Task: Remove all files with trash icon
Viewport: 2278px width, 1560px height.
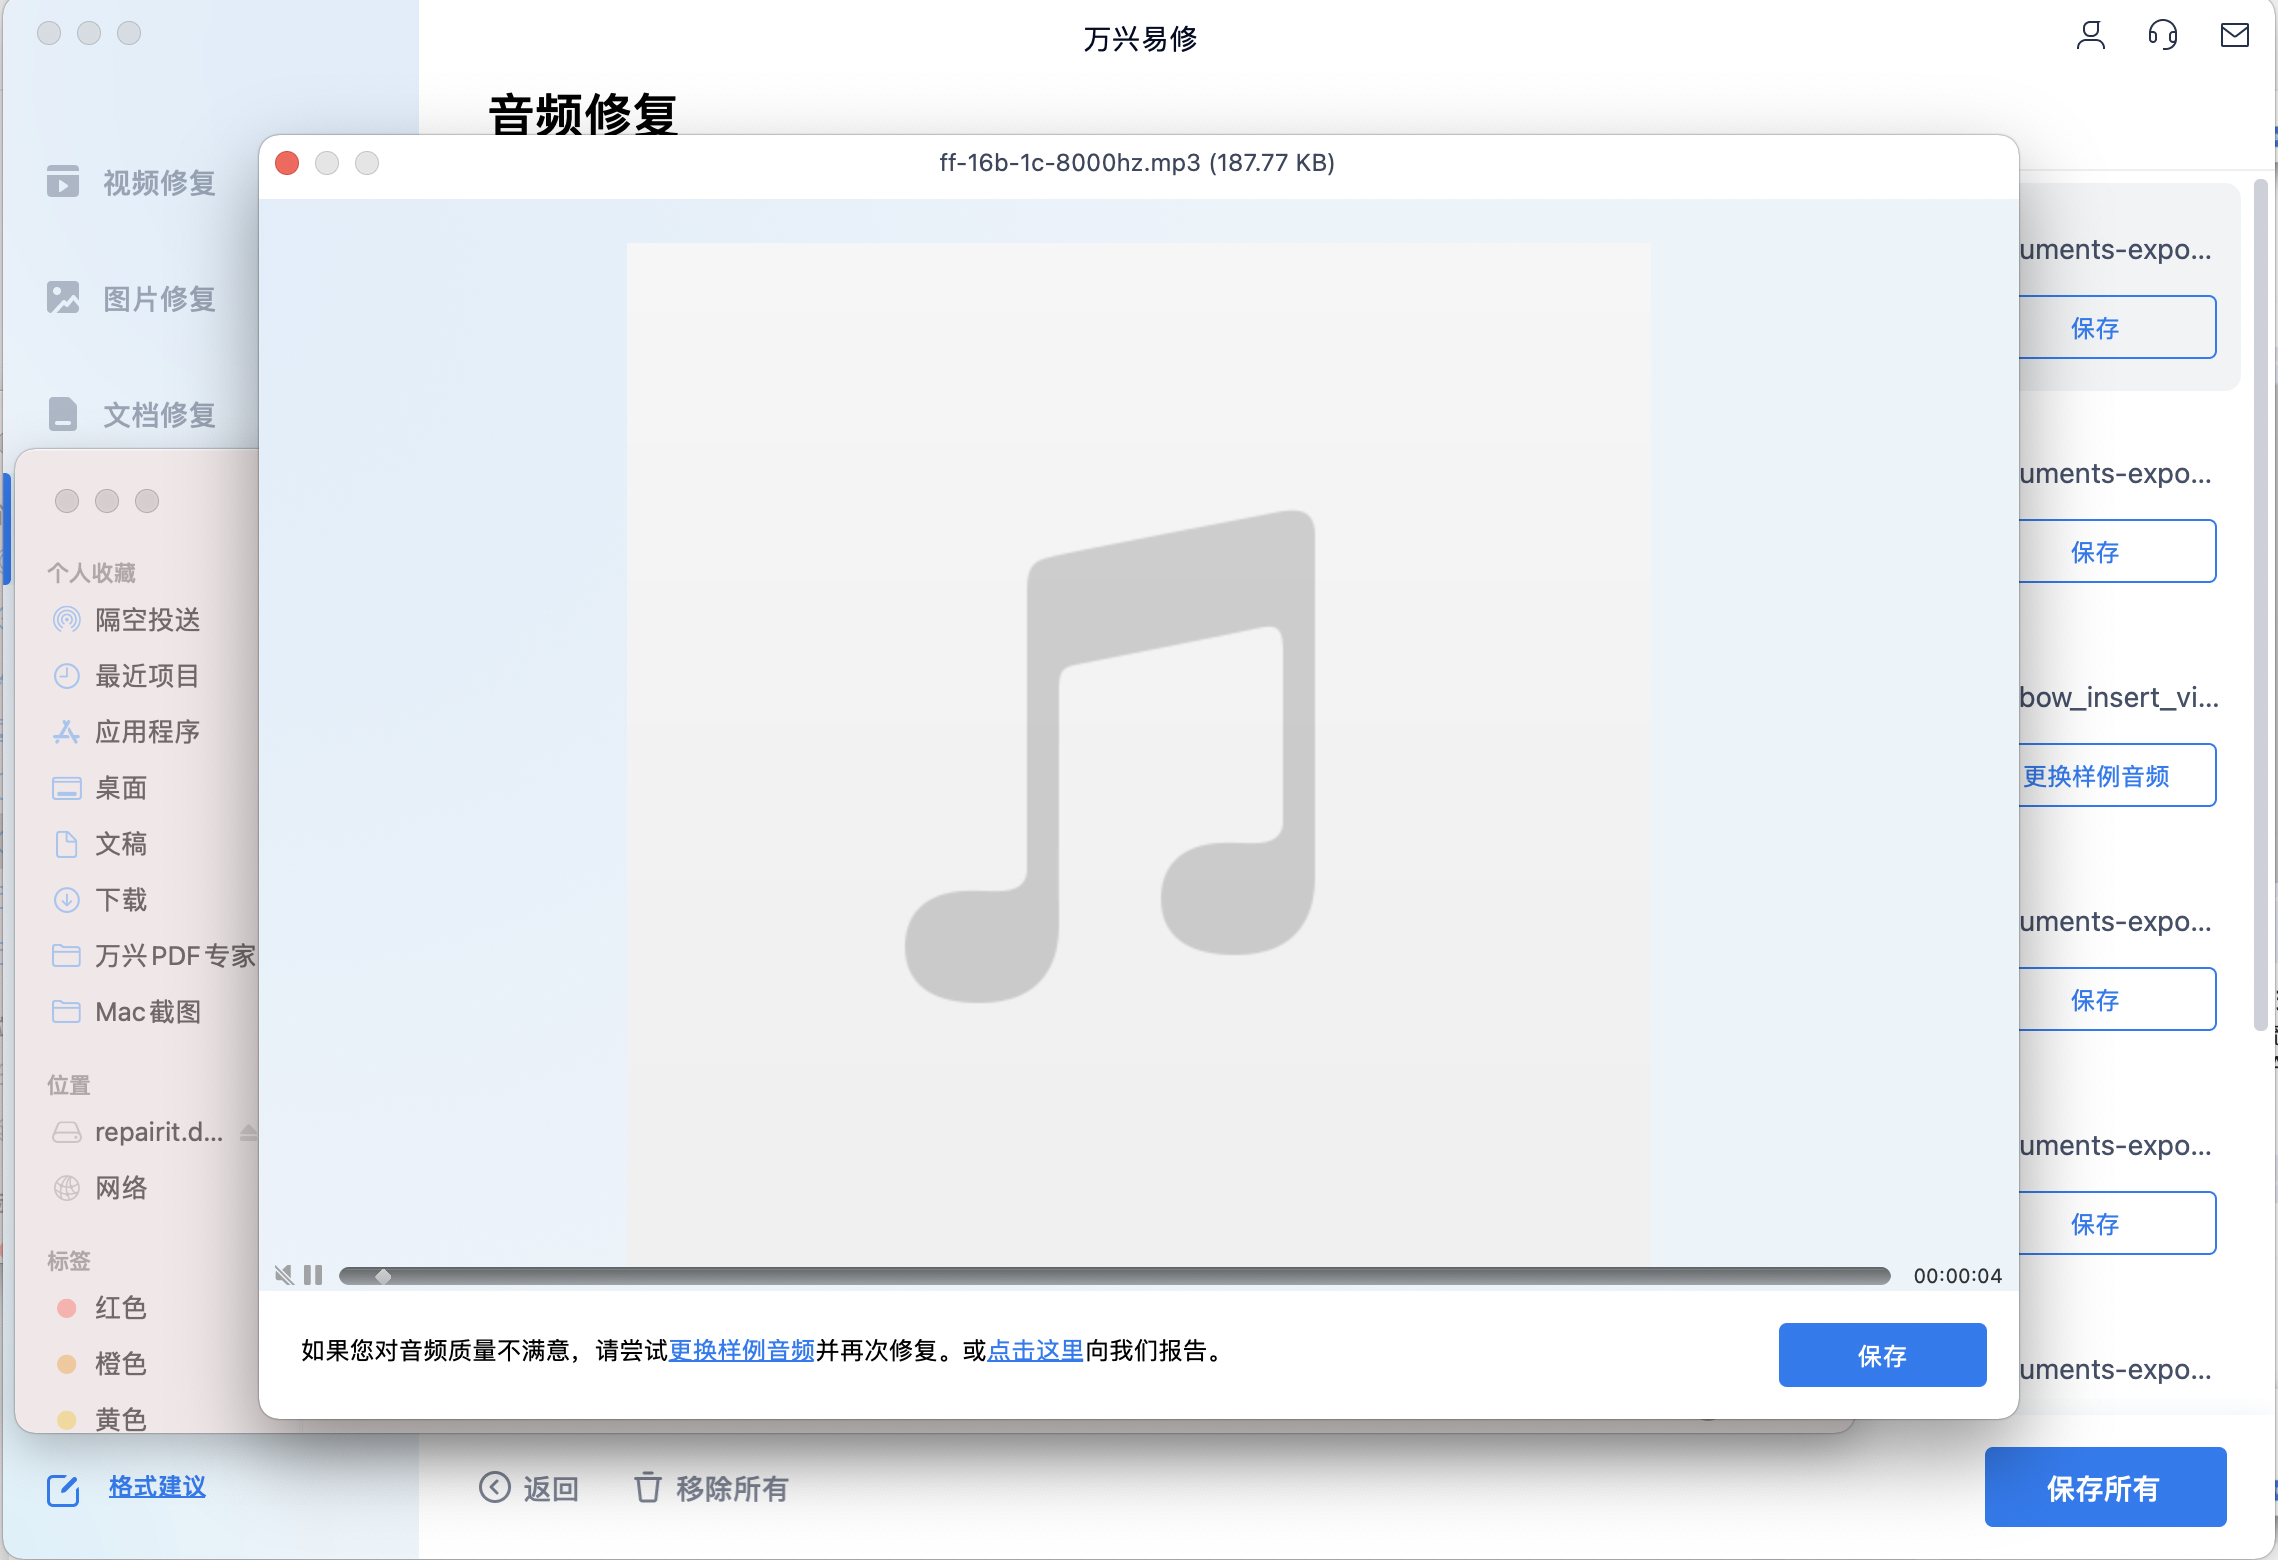Action: click(648, 1488)
